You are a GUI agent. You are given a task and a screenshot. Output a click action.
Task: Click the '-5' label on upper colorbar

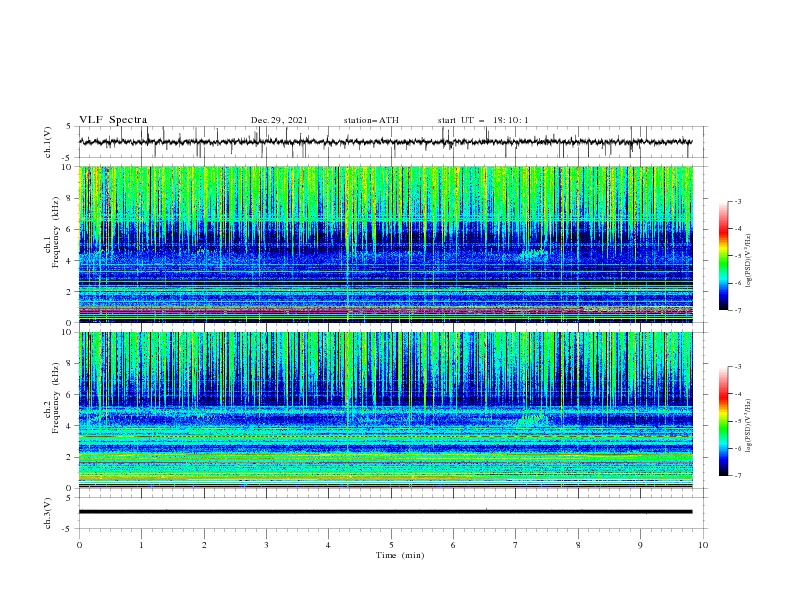[737, 256]
